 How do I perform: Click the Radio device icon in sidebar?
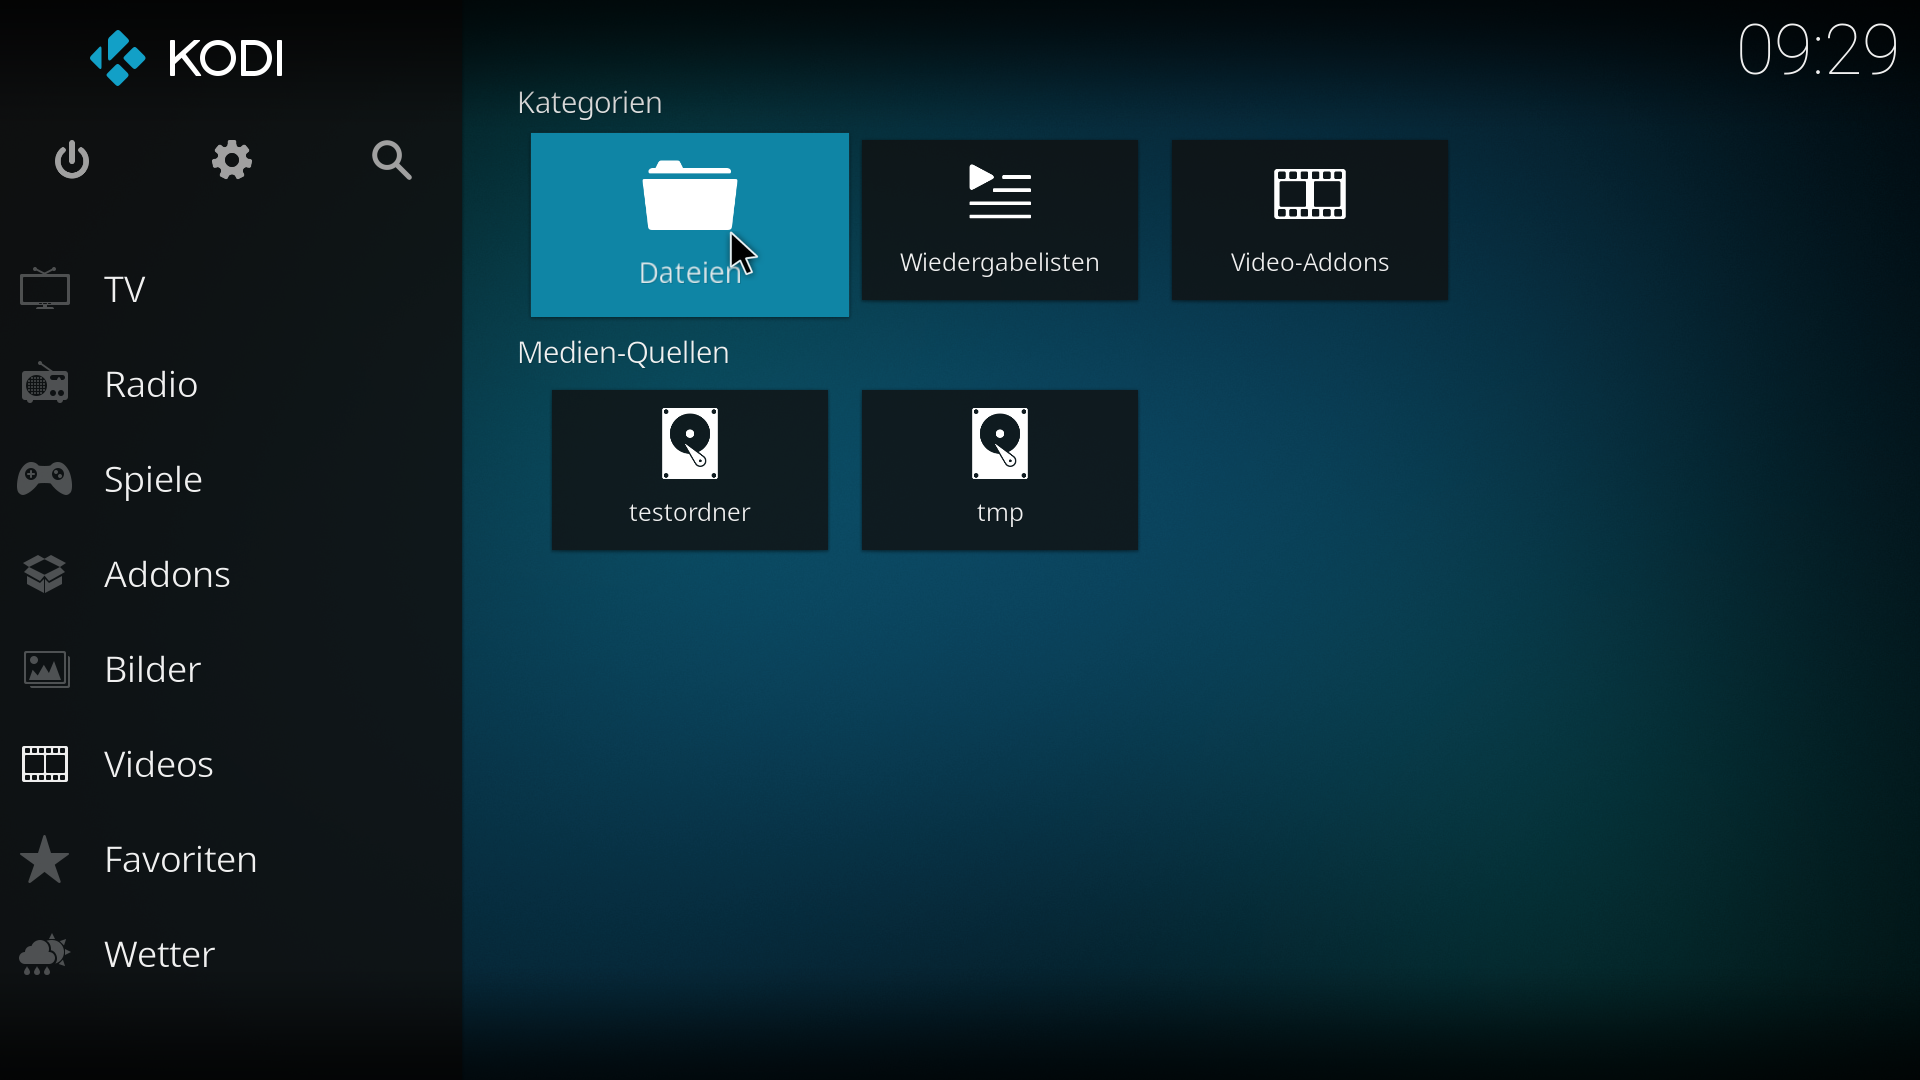[45, 384]
